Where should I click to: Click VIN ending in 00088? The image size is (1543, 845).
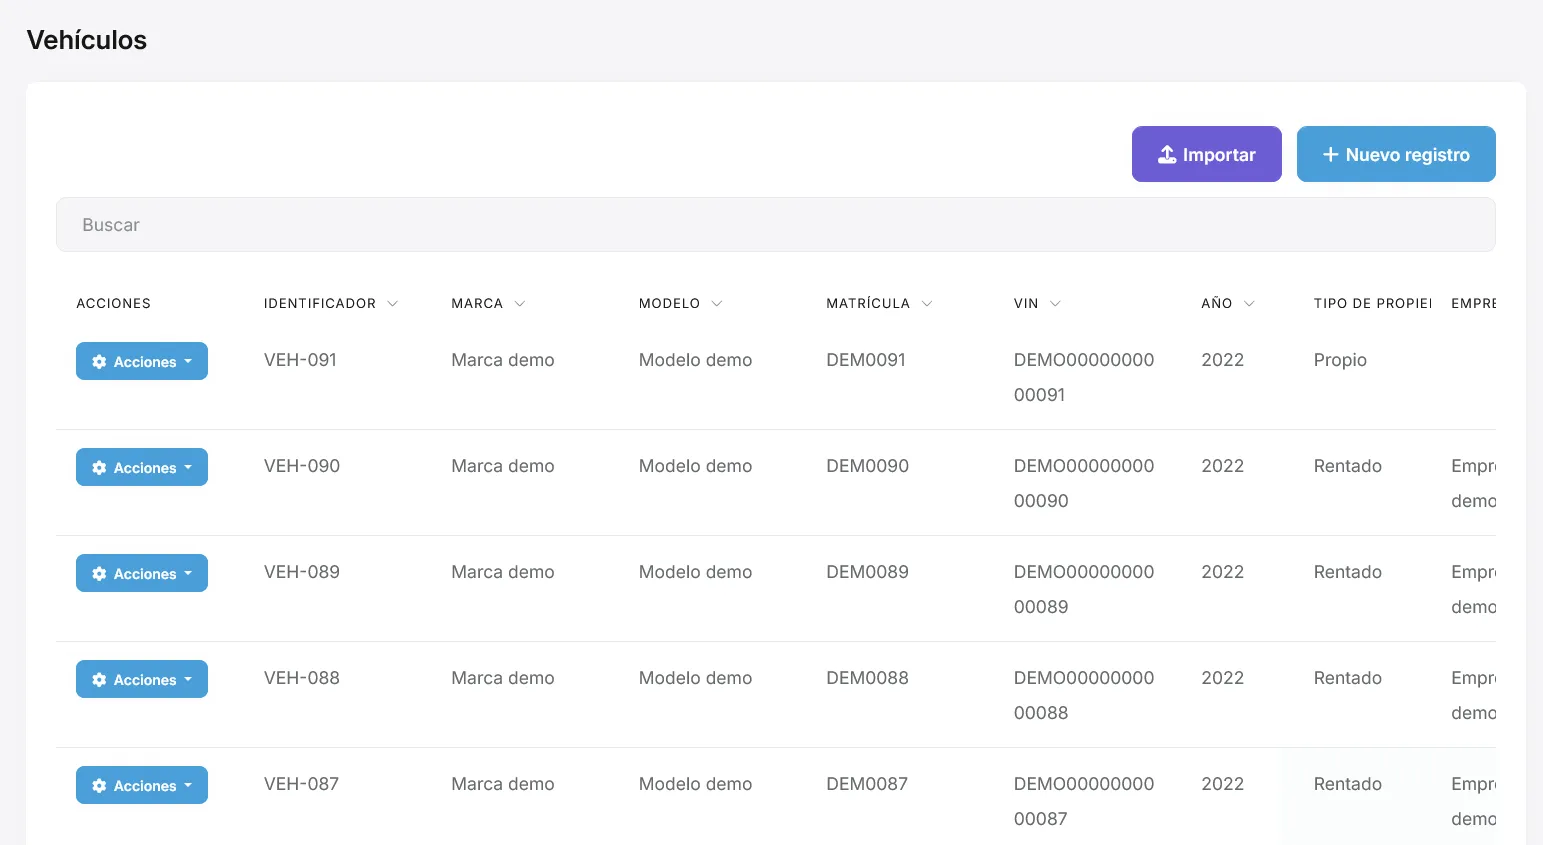point(1084,695)
